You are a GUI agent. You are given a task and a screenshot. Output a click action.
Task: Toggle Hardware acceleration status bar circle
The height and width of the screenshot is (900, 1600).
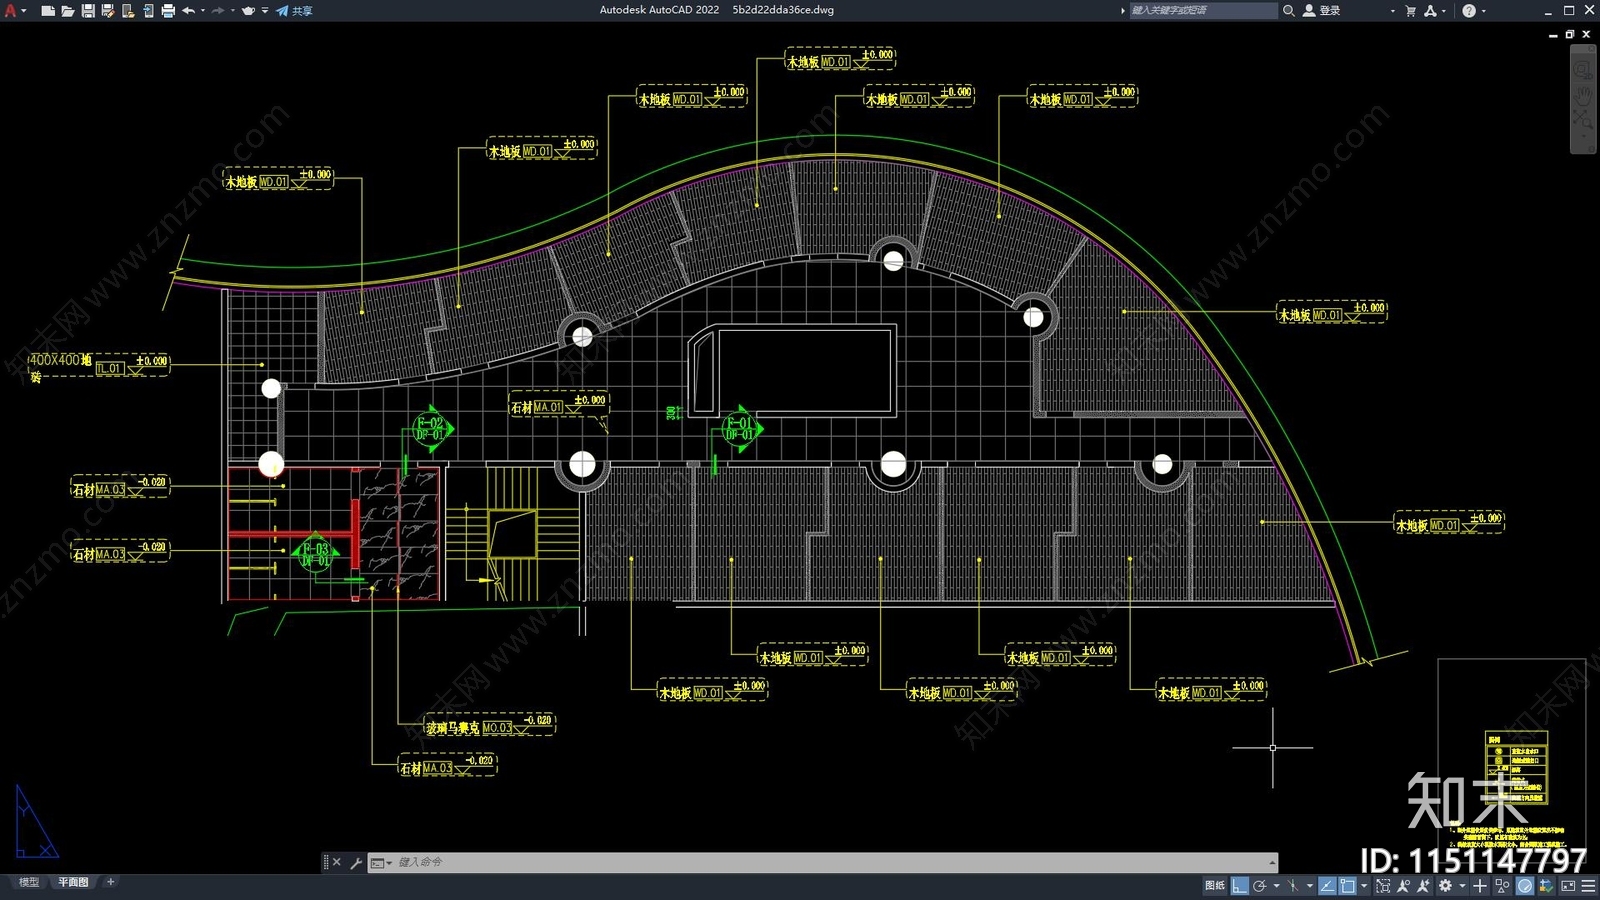coord(1525,885)
